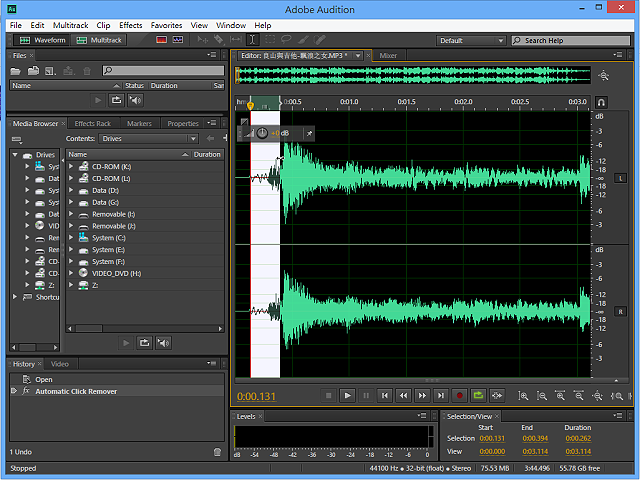This screenshot has height=480, width=640.
Task: Click headphones icon right of the timeline ruler
Action: point(601,102)
